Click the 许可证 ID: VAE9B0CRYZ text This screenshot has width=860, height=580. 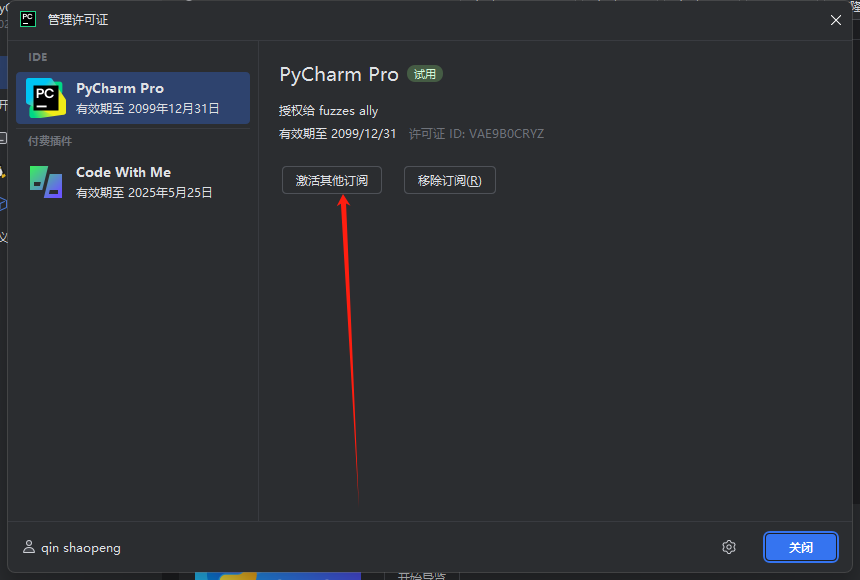(477, 134)
